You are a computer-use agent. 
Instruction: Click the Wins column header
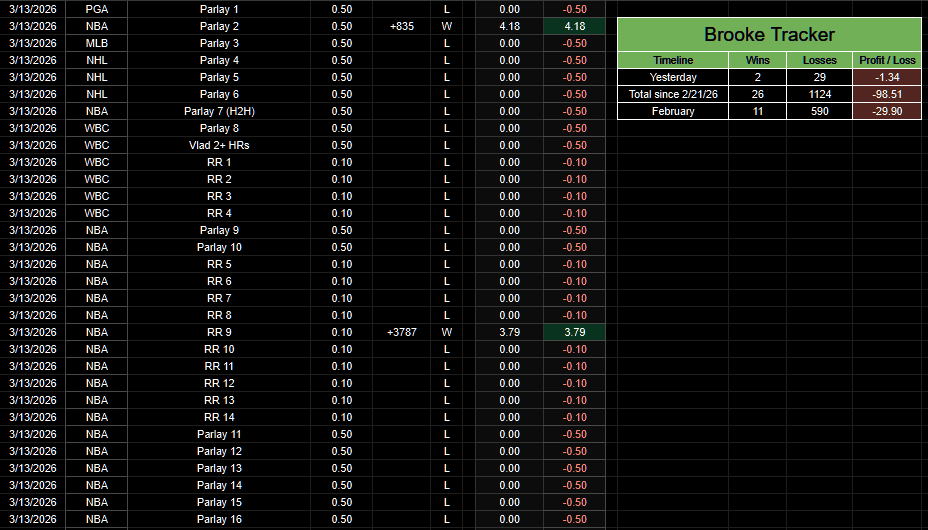(758, 60)
